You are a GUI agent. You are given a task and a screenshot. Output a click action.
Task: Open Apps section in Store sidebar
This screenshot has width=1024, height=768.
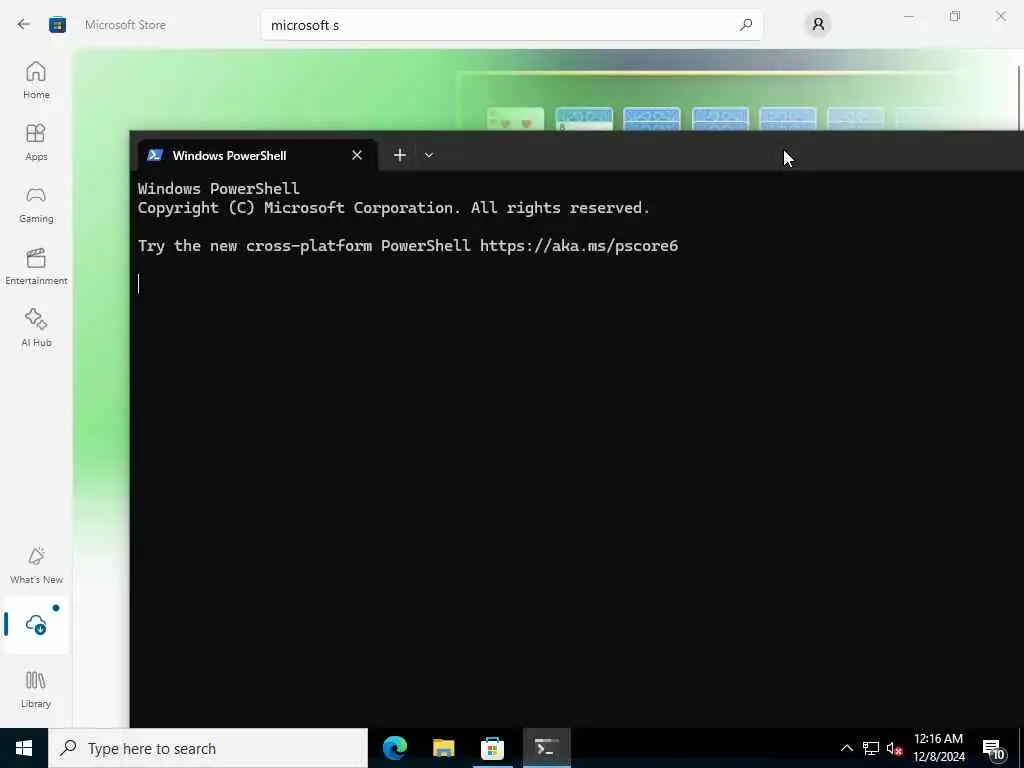[36, 142]
